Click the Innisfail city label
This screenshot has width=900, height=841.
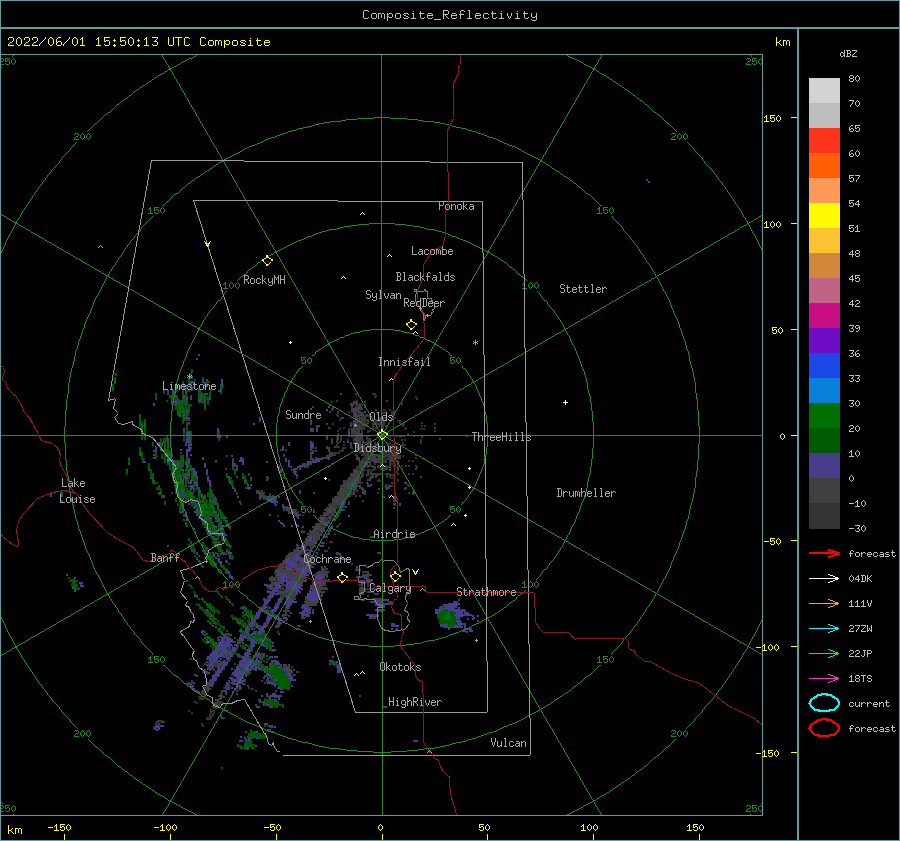(404, 362)
